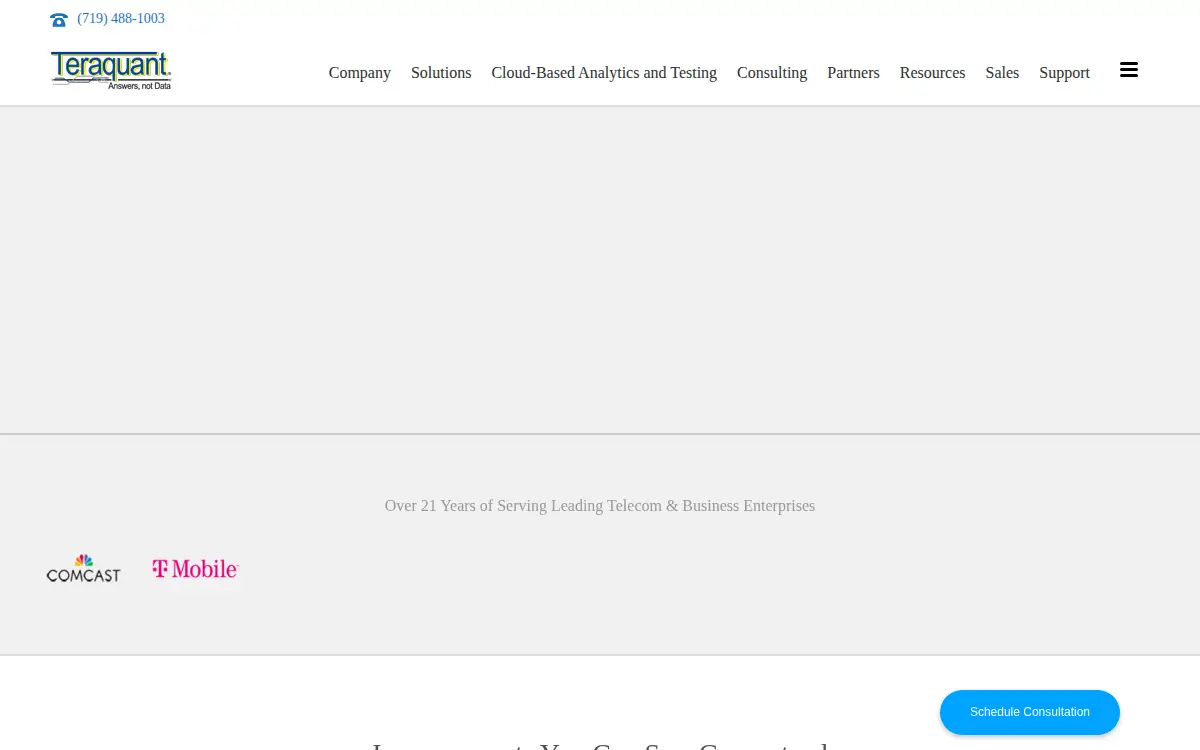
Task: Call the (719) 488-1003 phone link
Action: pos(121,19)
